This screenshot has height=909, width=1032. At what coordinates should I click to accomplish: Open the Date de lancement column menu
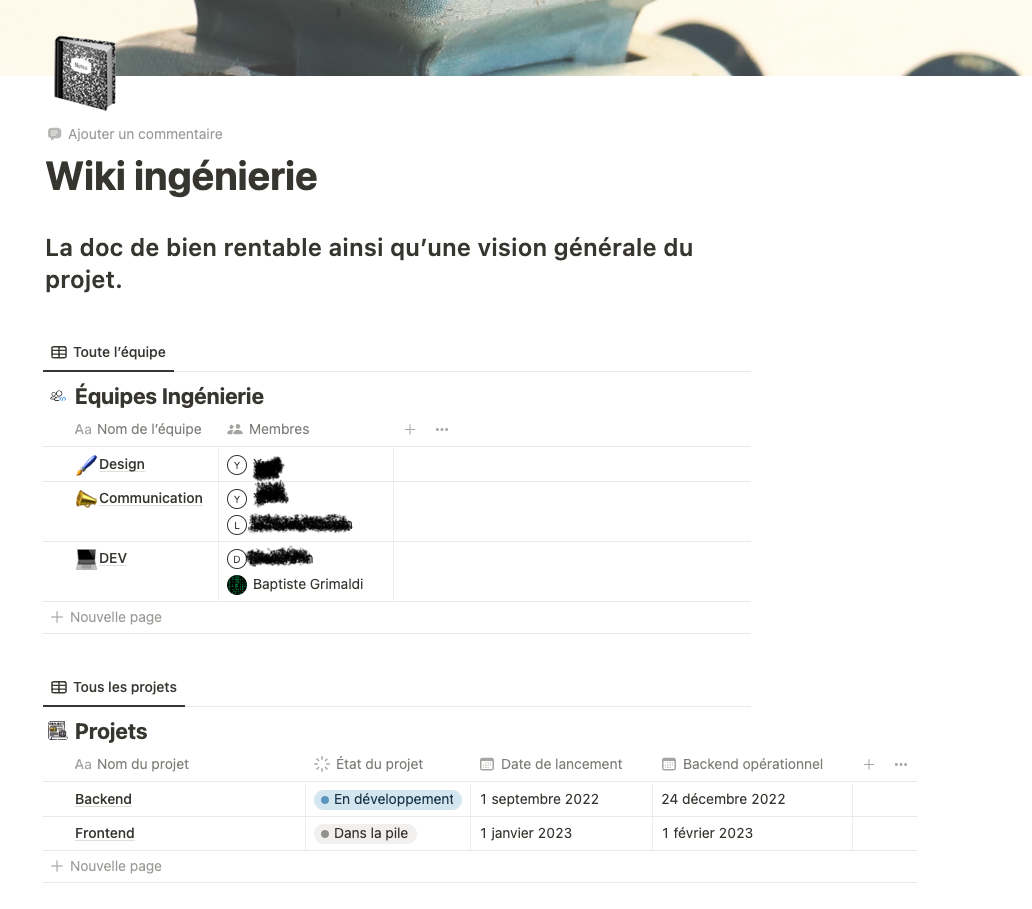[x=560, y=764]
